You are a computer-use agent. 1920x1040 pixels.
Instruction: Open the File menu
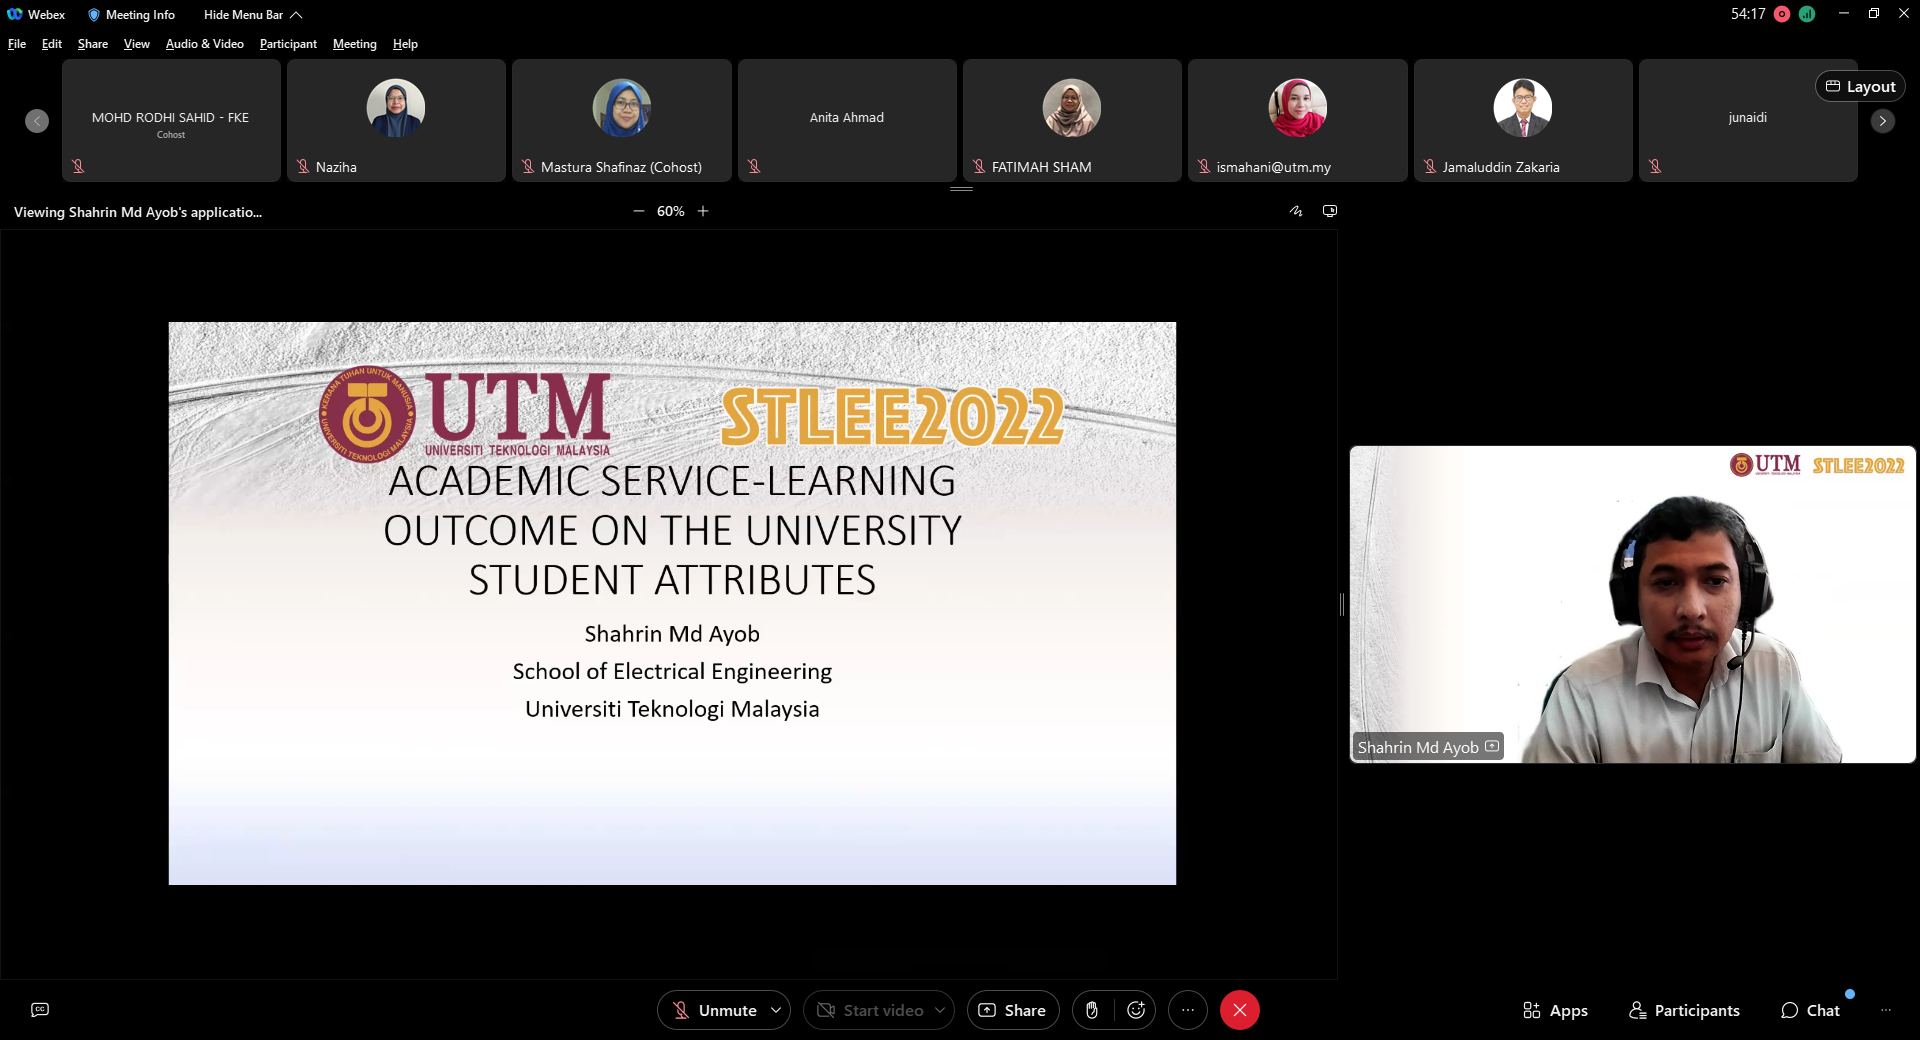tap(17, 44)
